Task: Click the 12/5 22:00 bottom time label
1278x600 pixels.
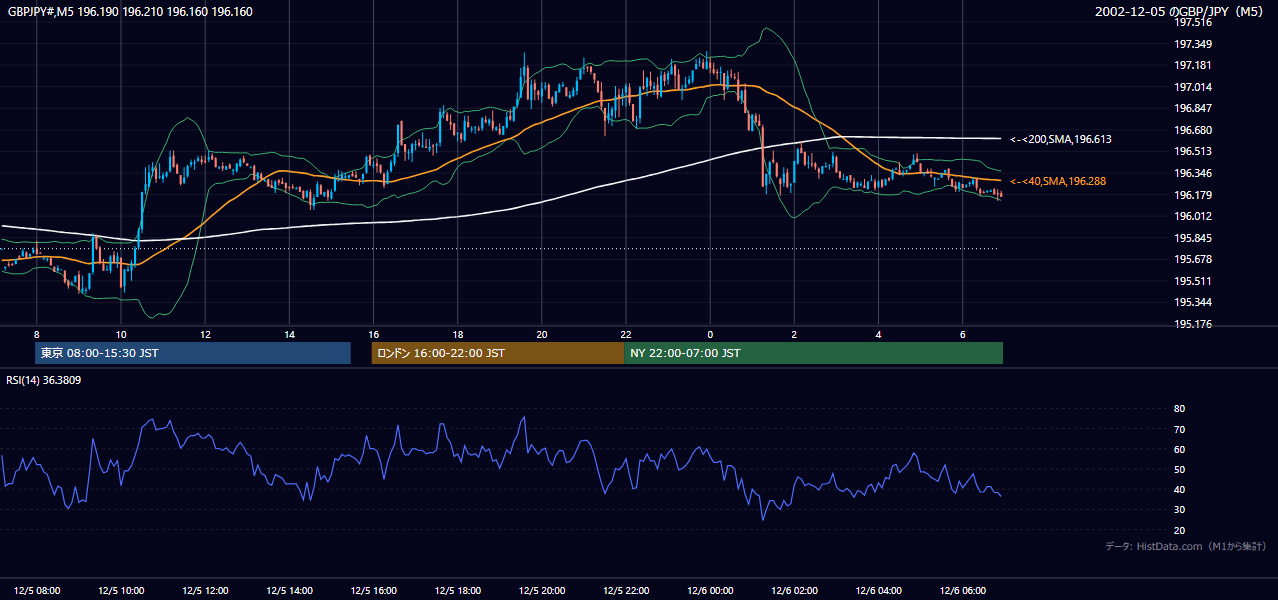Action: coord(626,590)
